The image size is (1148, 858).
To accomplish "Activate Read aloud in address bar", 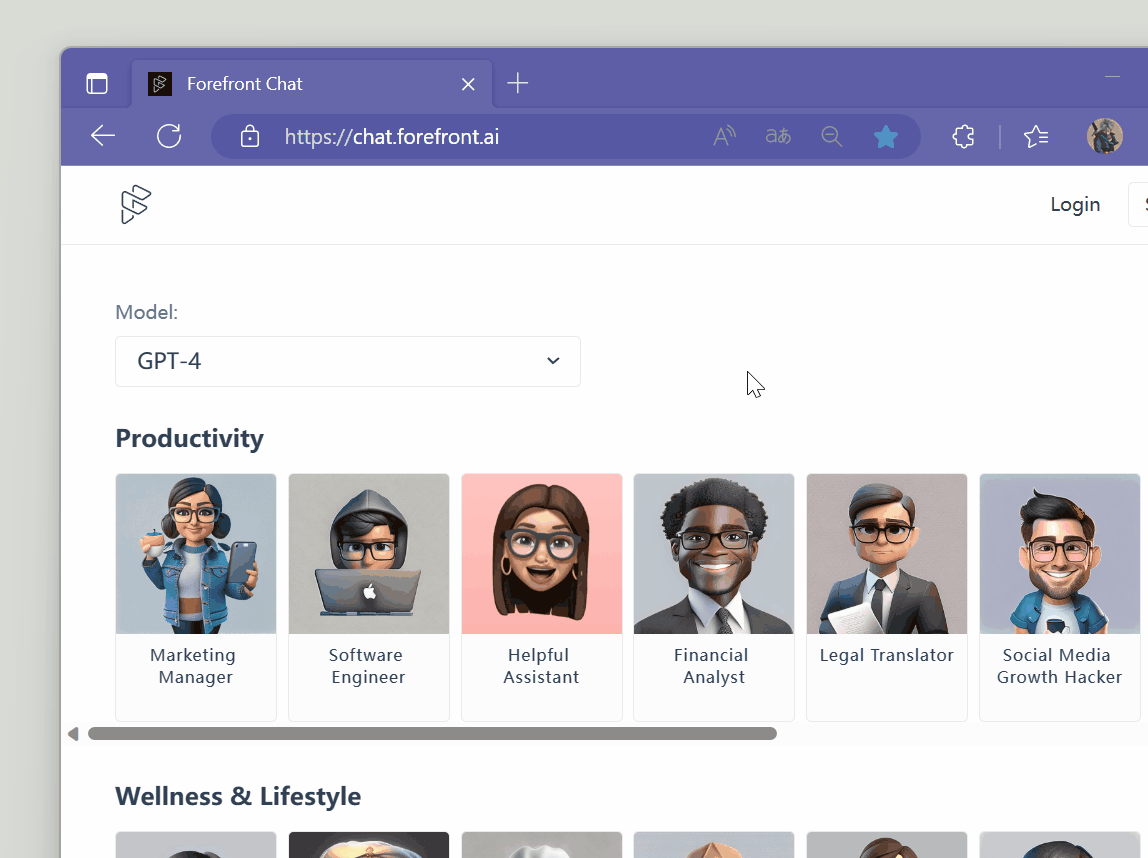I will (724, 136).
